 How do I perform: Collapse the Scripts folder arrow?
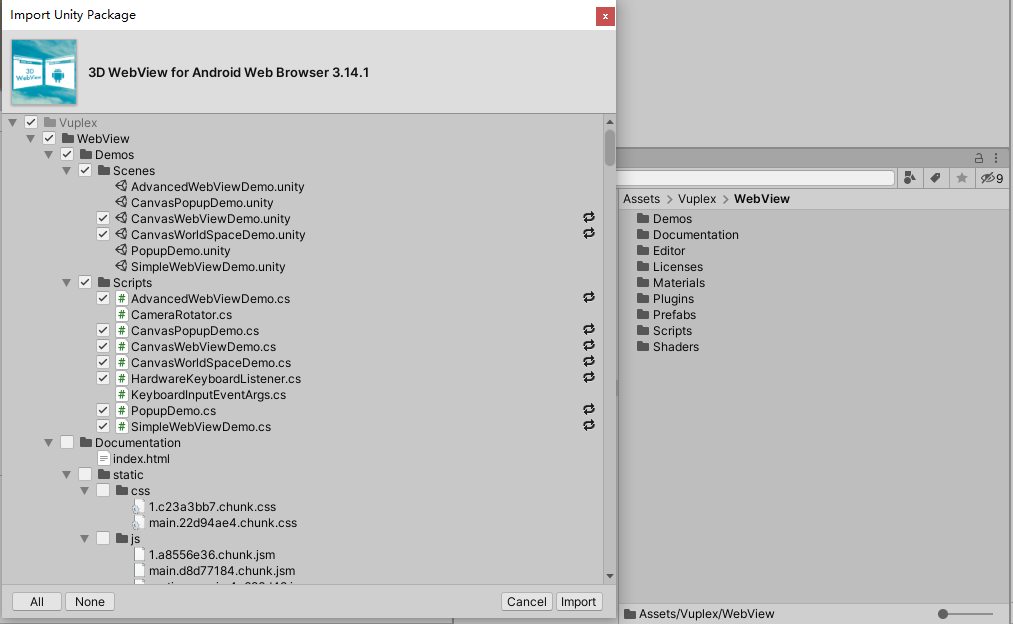pyautogui.click(x=67, y=282)
